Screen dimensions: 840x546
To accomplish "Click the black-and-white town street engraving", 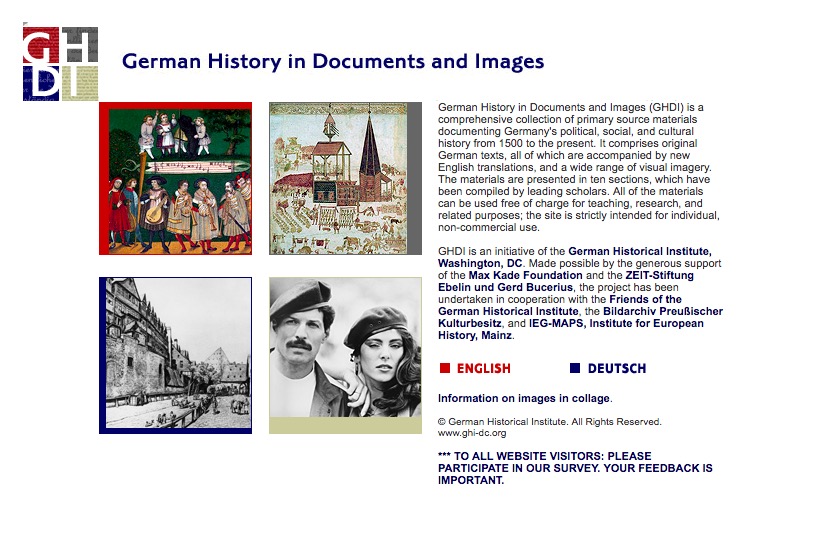I will pyautogui.click(x=176, y=355).
